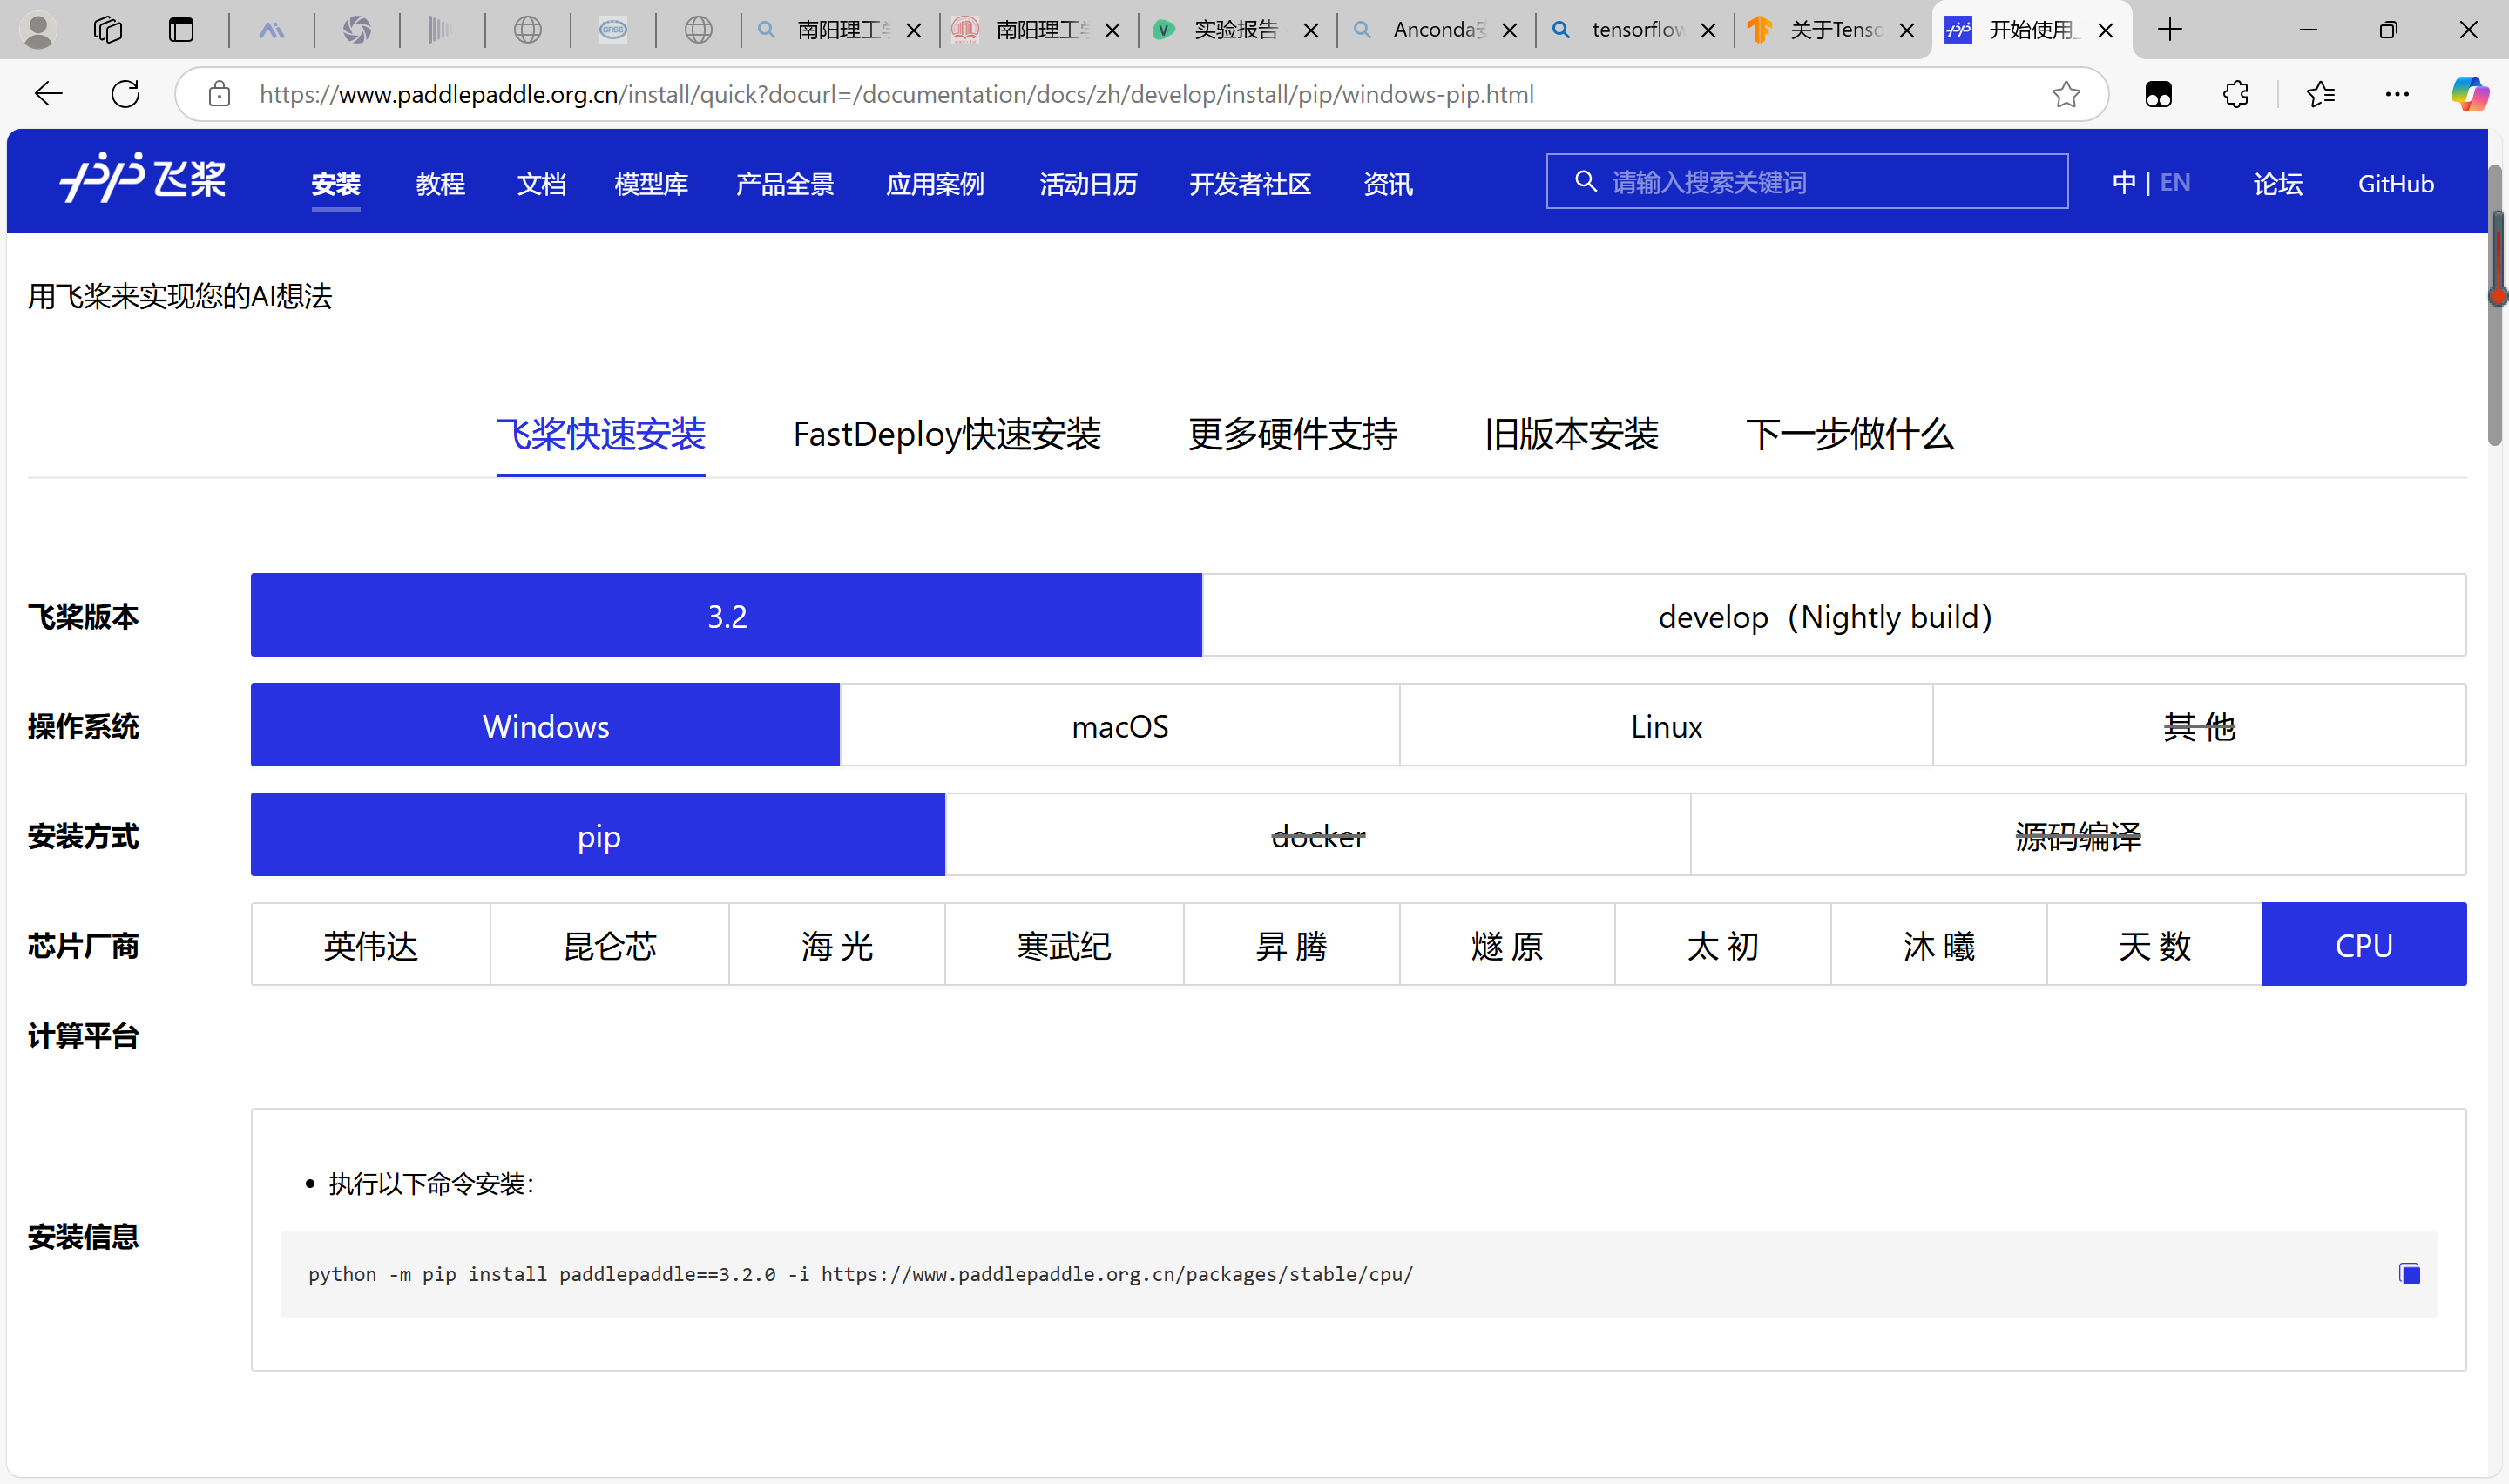
Task: Select 源码编译 install method
Action: point(2078,835)
